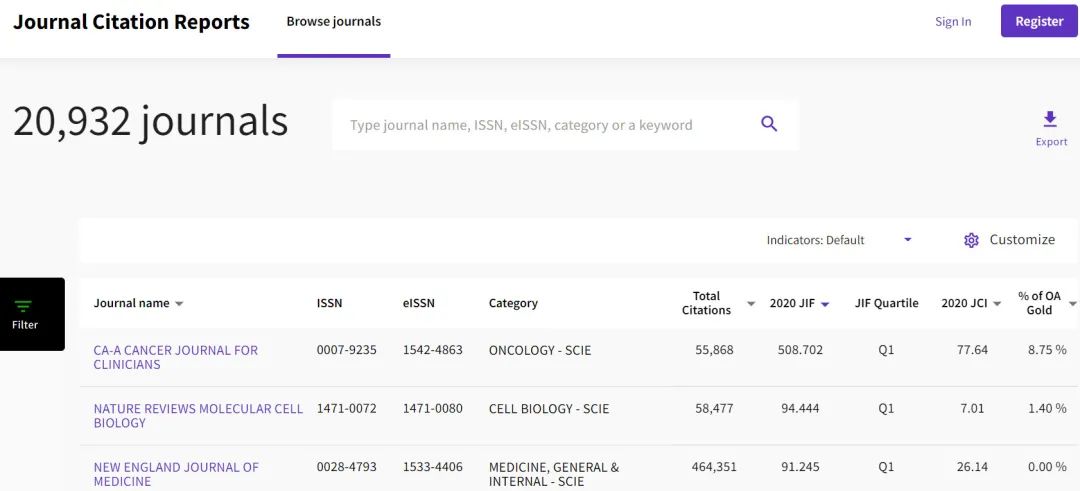Click the Export download icon
This screenshot has width=1080, height=491.
pos(1050,119)
